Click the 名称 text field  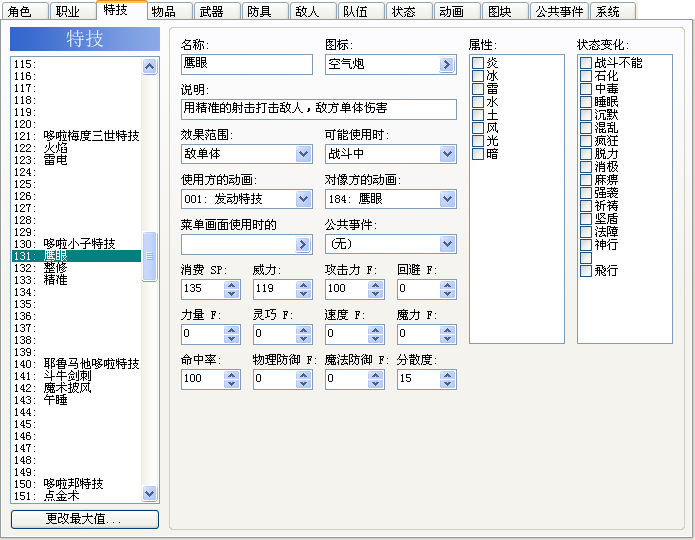pyautogui.click(x=247, y=64)
